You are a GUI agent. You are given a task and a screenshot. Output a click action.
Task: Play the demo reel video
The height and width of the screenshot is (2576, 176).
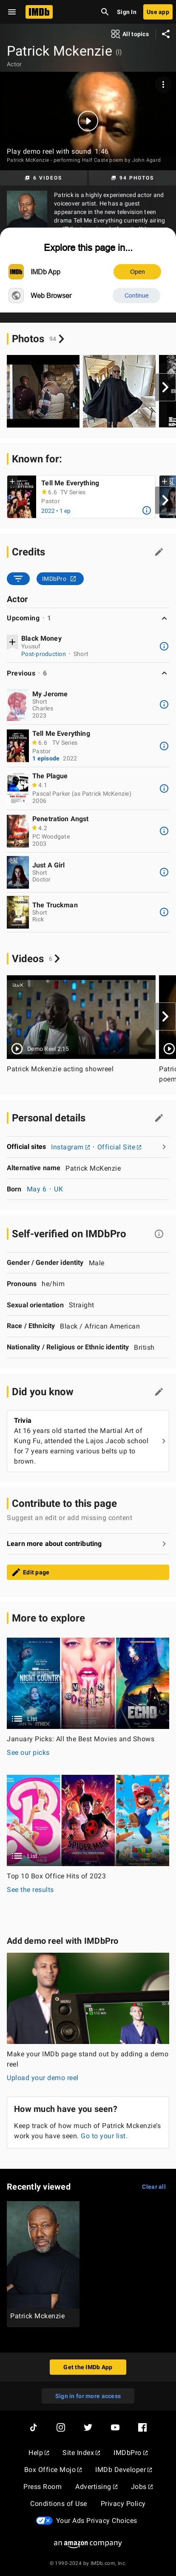(x=88, y=121)
